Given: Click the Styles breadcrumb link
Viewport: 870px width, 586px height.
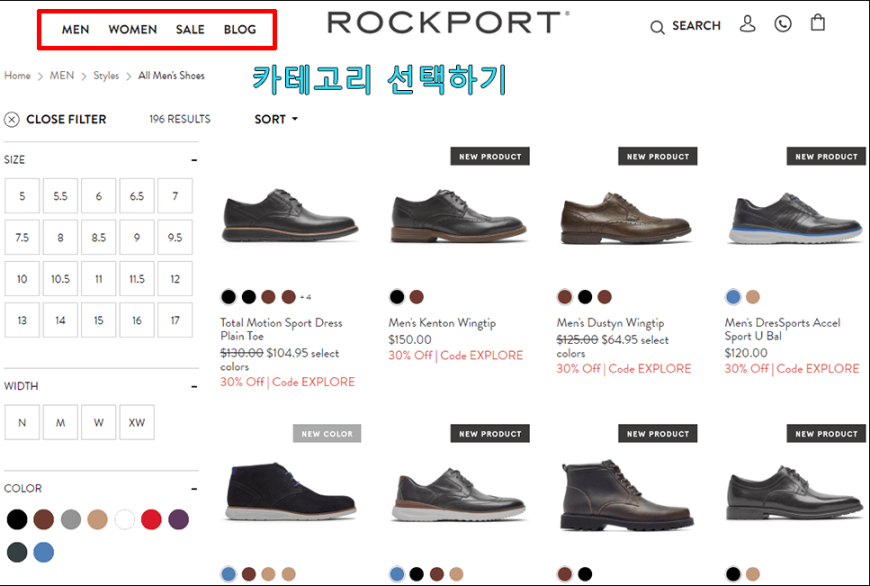Looking at the screenshot, I should coord(106,75).
